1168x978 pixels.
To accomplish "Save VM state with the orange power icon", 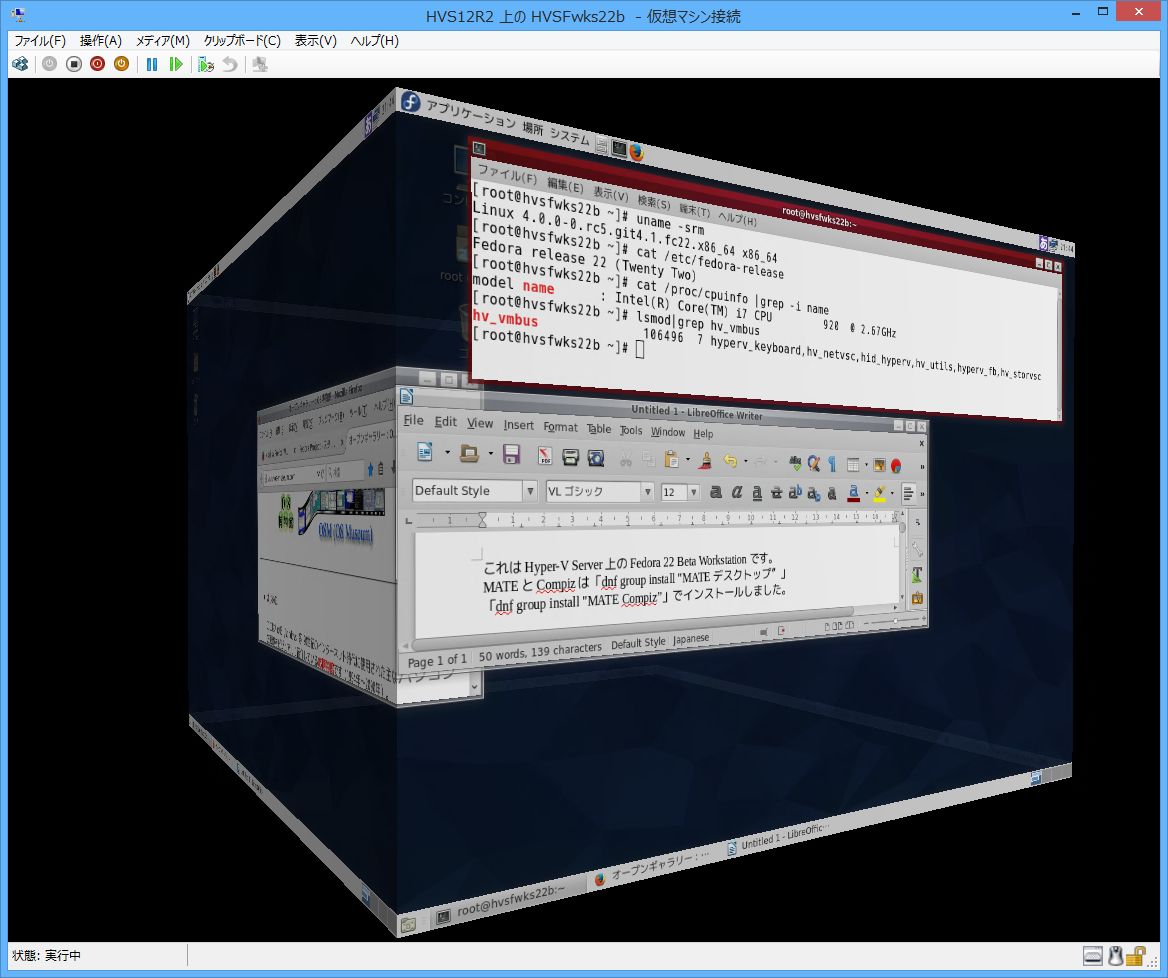I will tap(121, 64).
